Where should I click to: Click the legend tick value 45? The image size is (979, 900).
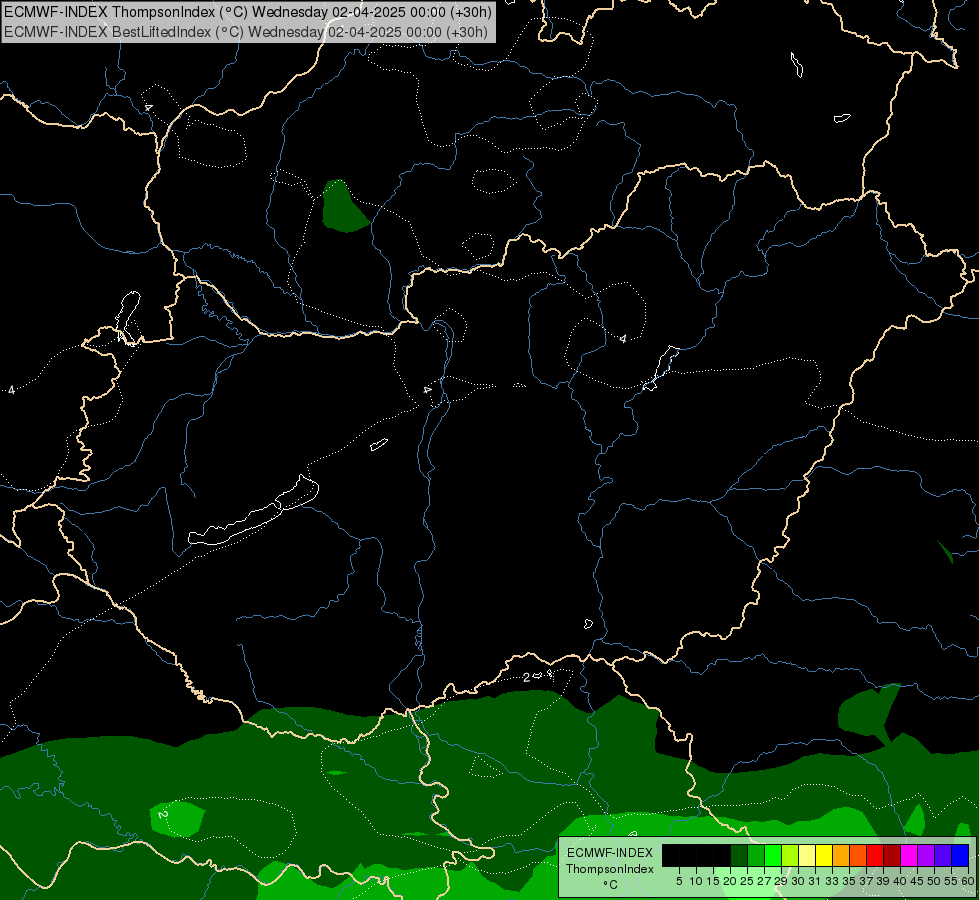917,881
